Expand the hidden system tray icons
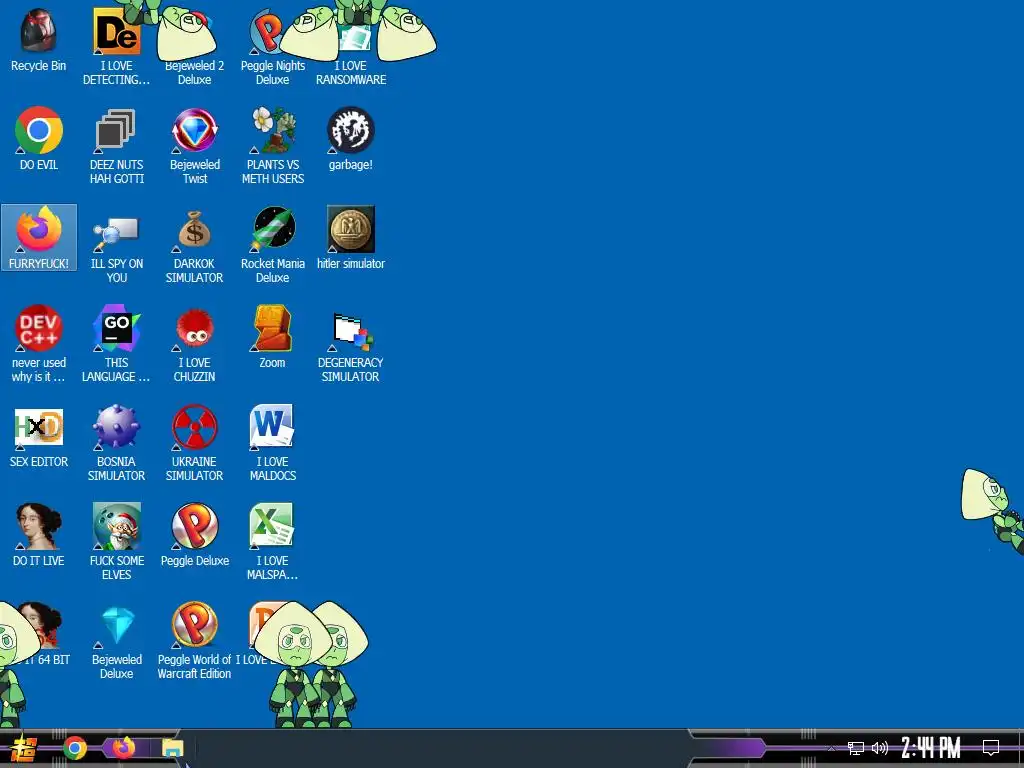Viewport: 1024px width, 768px height. (831, 748)
